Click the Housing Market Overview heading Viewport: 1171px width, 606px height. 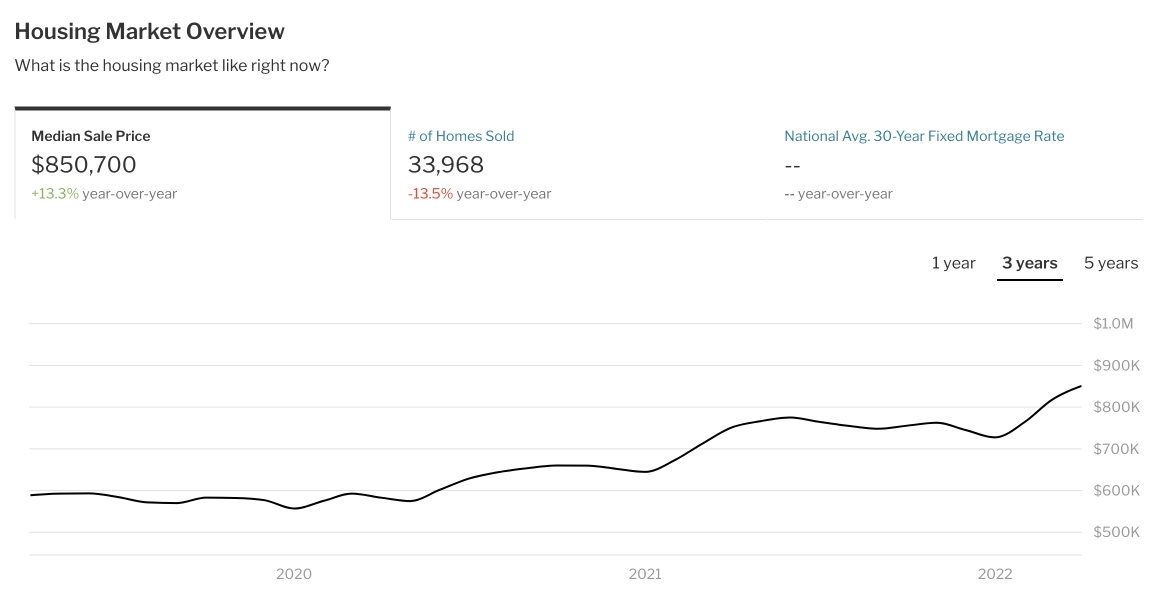[150, 31]
